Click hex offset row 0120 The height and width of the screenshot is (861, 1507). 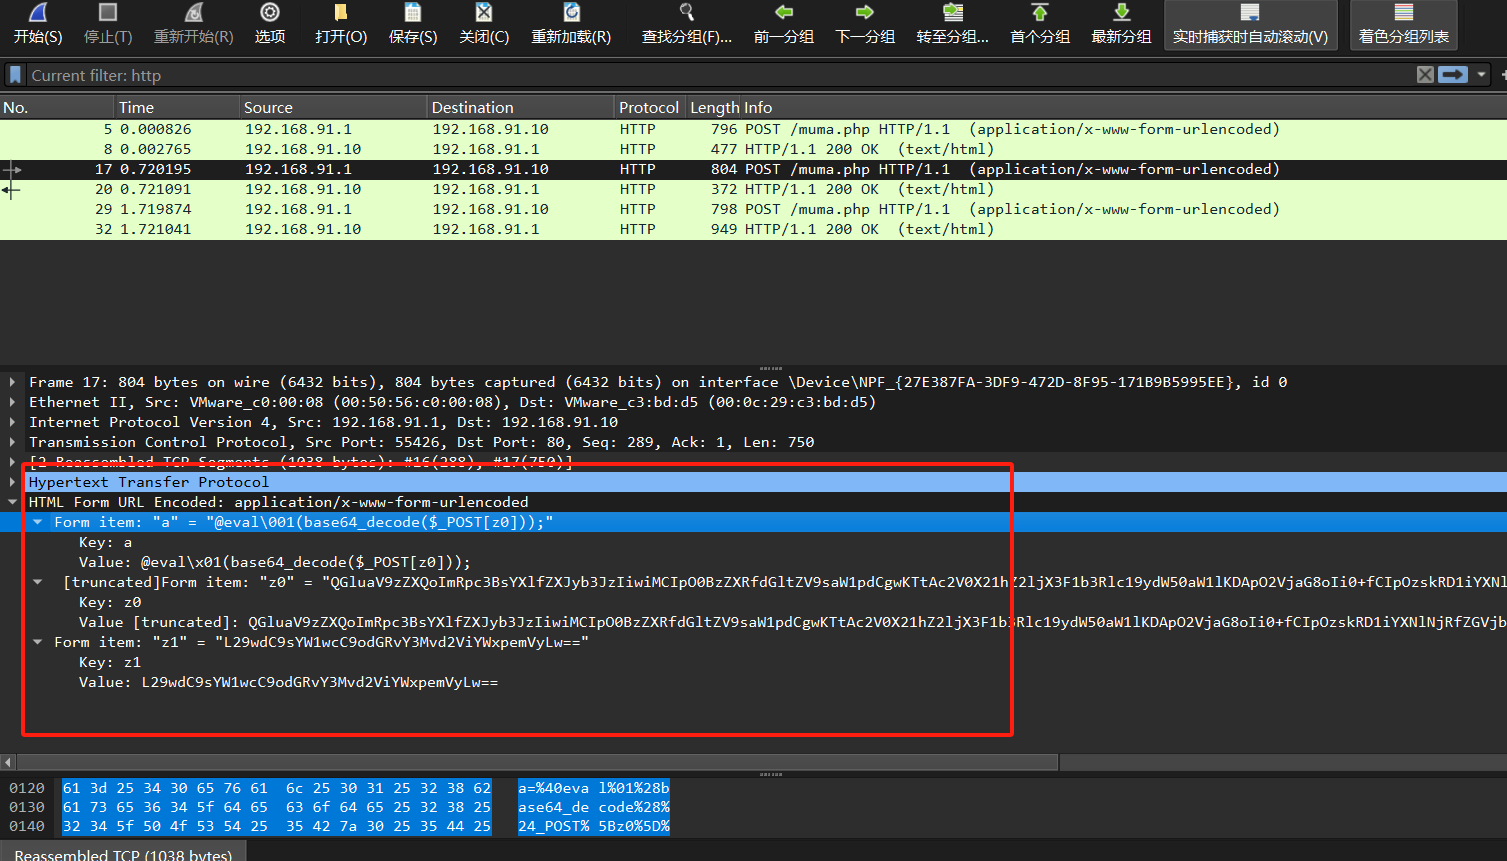click(27, 788)
